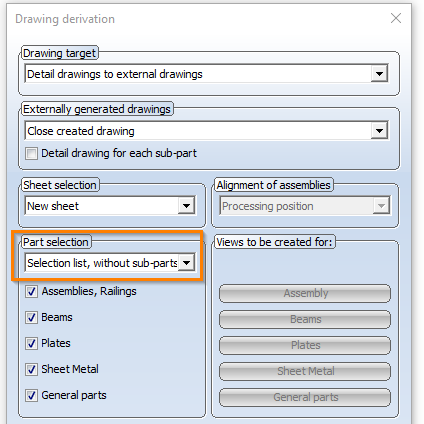Image resolution: width=424 pixels, height=424 pixels.
Task: Uncheck the General parts checkbox
Action: point(32,395)
